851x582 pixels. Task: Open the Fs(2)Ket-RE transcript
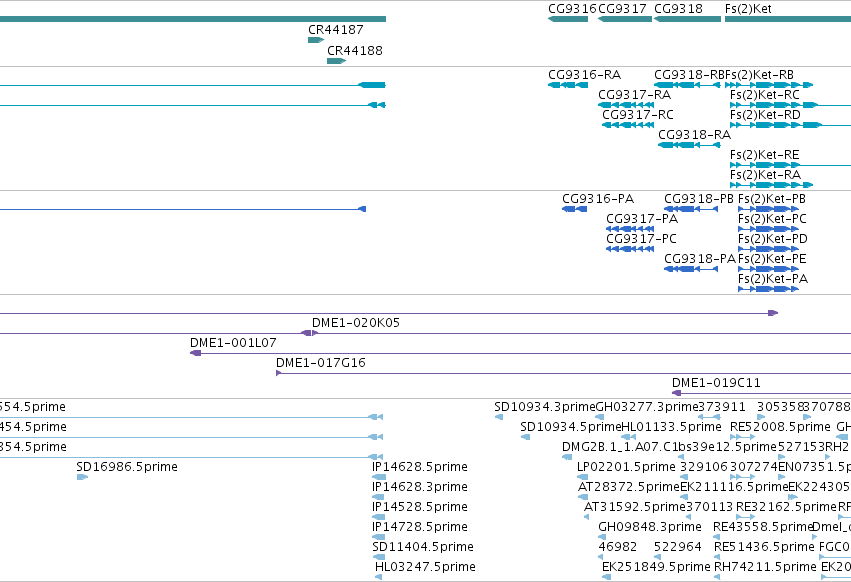pos(790,165)
